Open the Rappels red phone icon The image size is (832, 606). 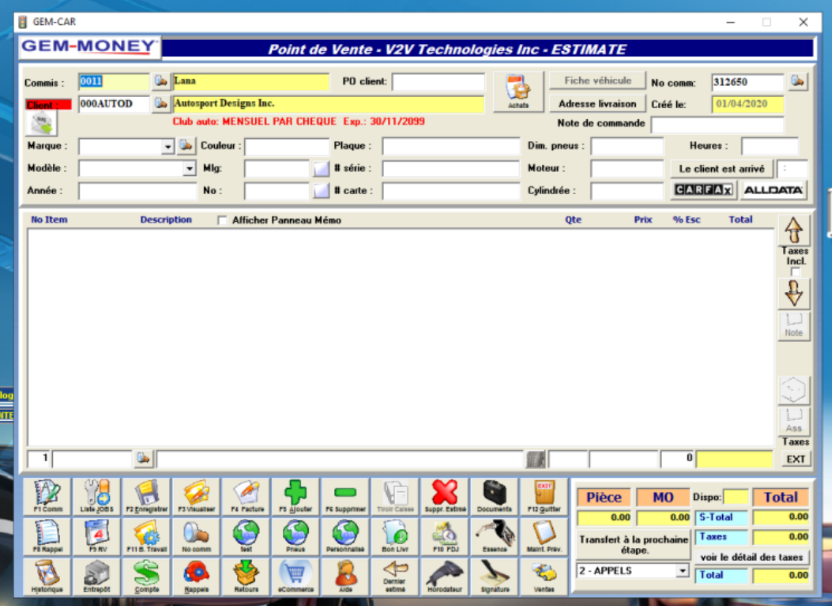click(196, 576)
